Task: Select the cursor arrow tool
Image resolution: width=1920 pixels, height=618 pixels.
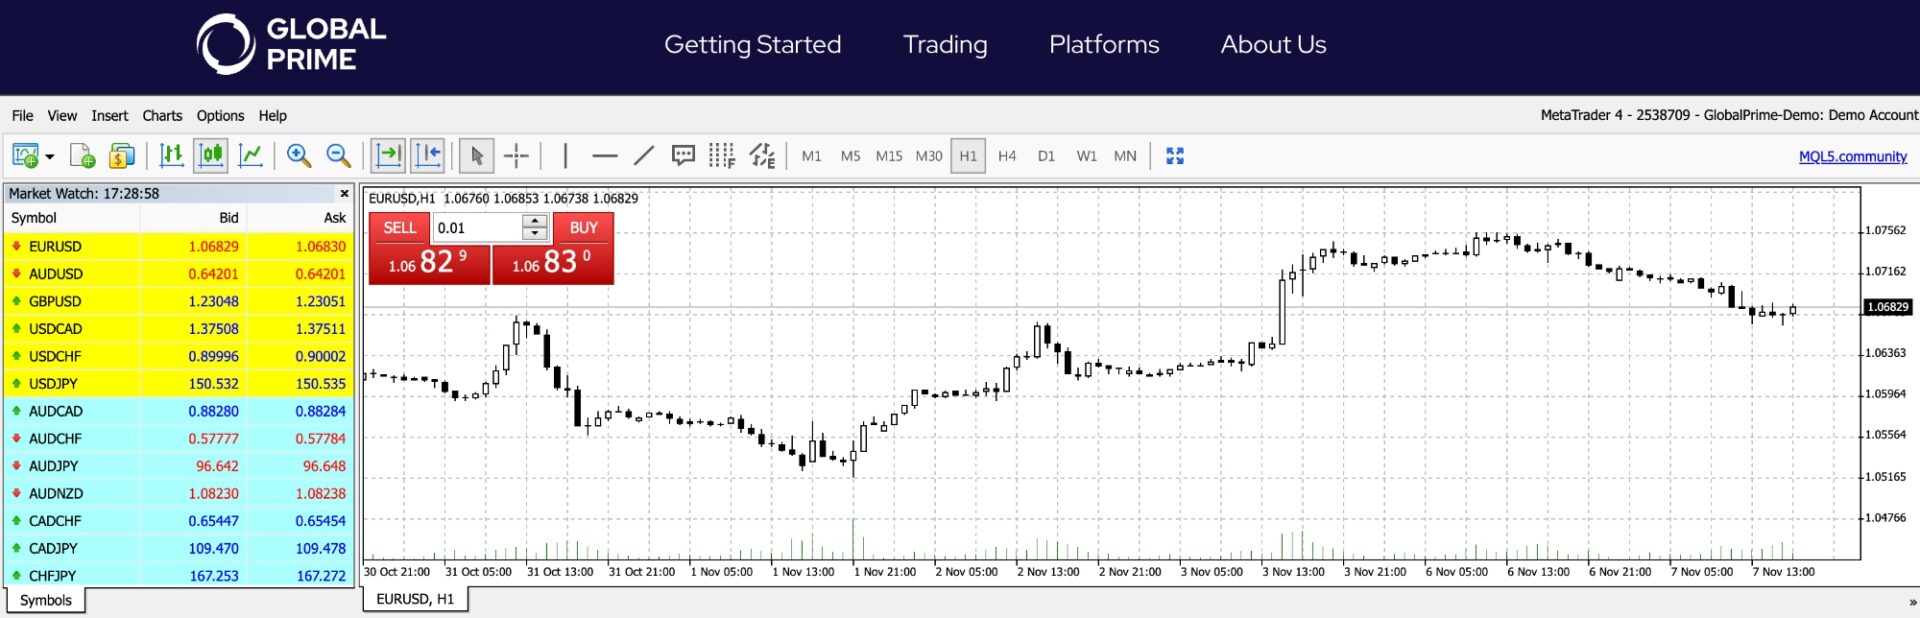Action: coord(477,156)
